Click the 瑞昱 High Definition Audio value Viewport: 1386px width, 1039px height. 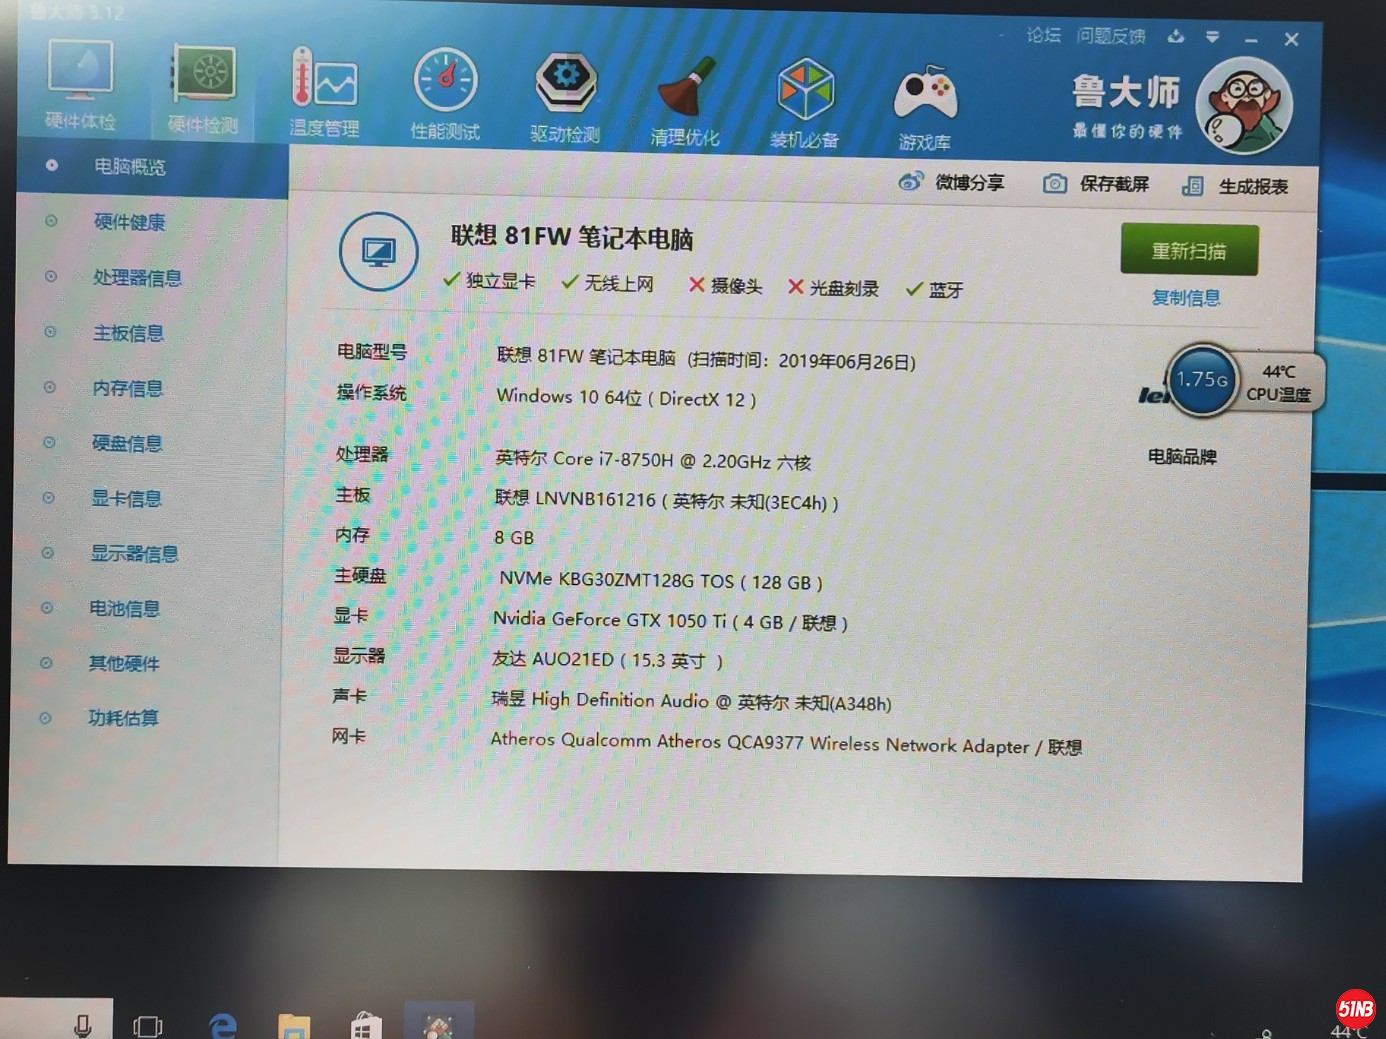coord(691,702)
